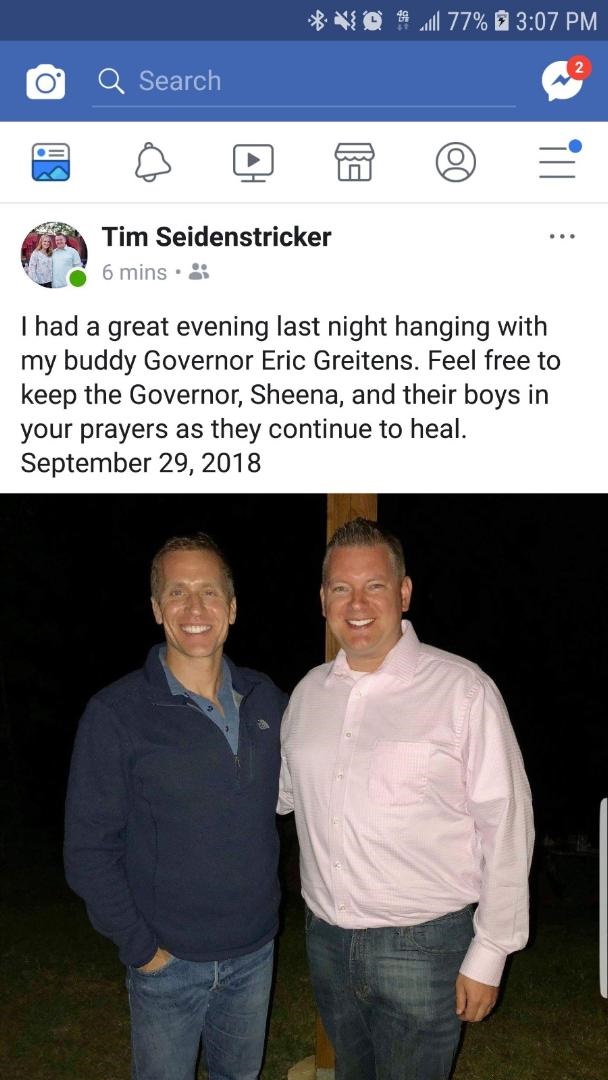Open the hamburger menu with blue dot
Screen dimensions: 608x1080
(x=558, y=160)
